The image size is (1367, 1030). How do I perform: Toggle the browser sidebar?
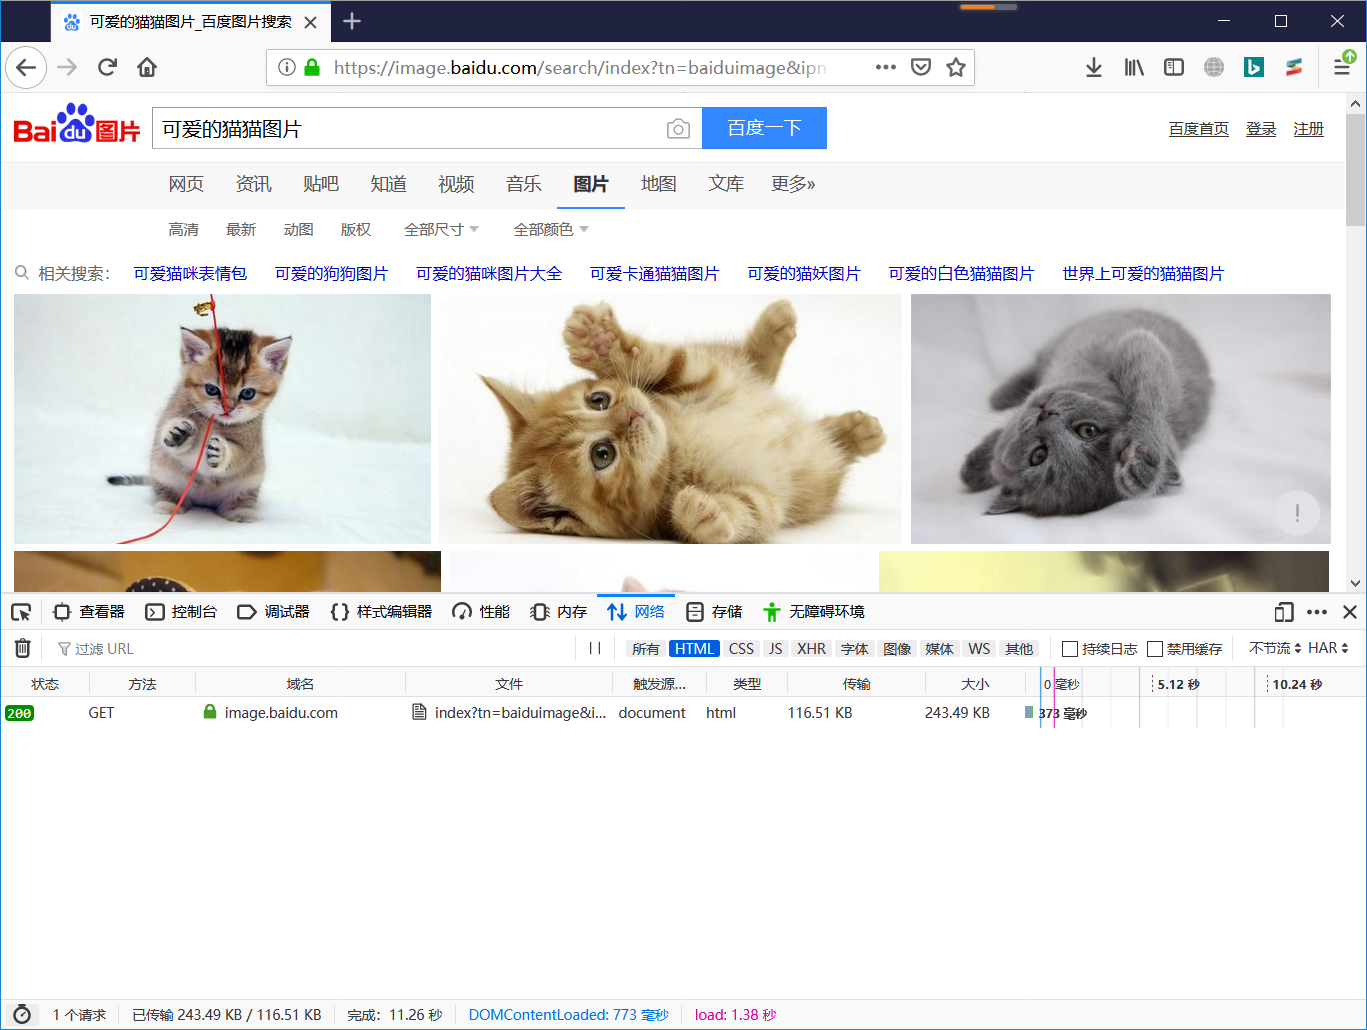coord(1174,67)
